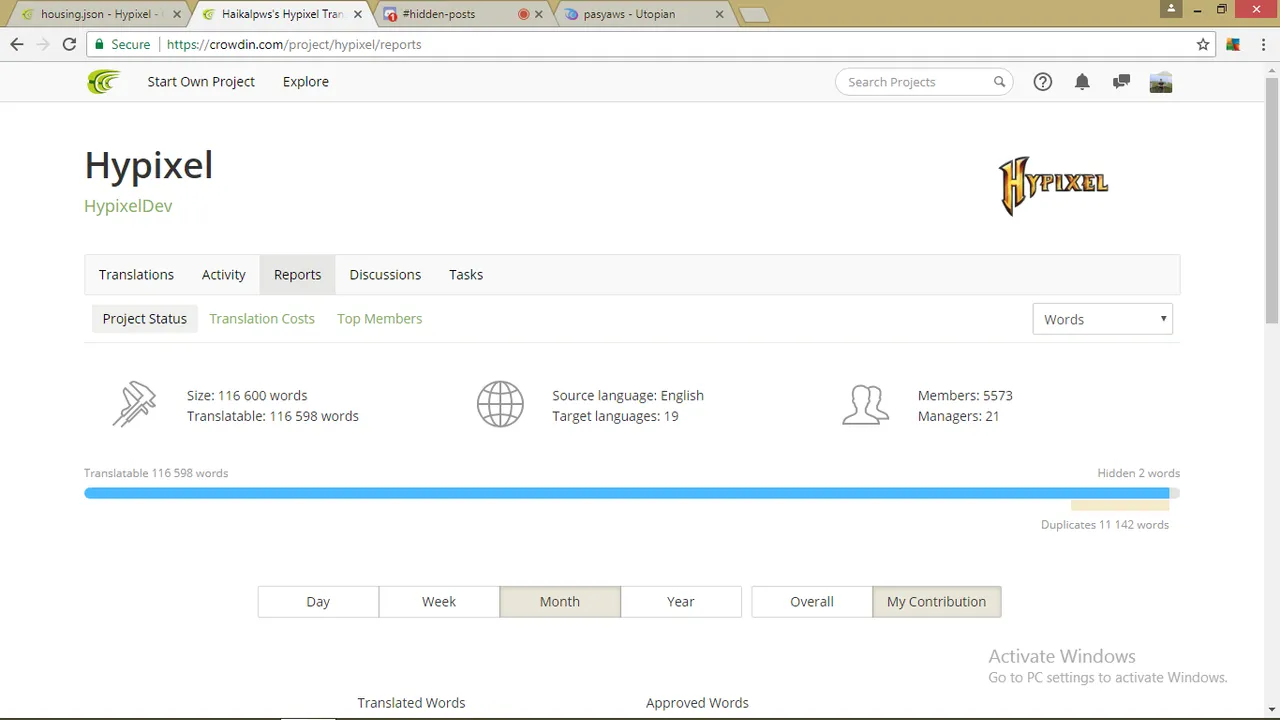Click Chrome user profile button in title bar
The image size is (1280, 720).
coord(1171,9)
